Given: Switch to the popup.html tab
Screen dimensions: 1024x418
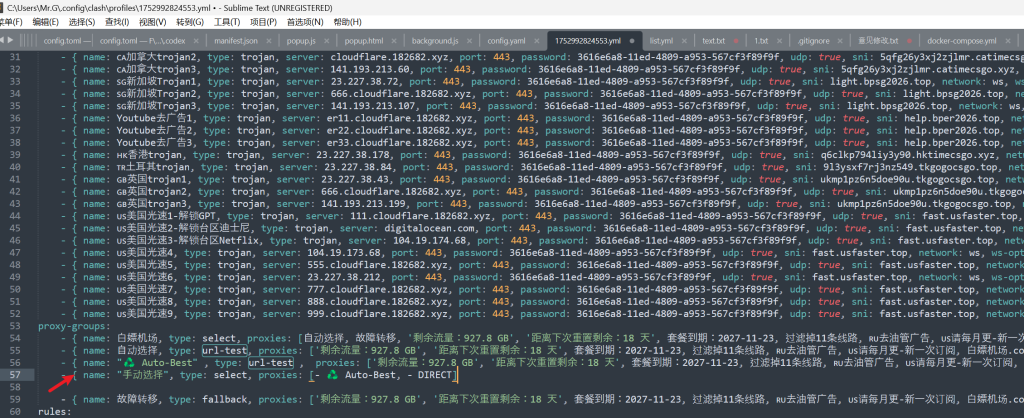Looking at the screenshot, I should [x=363, y=41].
